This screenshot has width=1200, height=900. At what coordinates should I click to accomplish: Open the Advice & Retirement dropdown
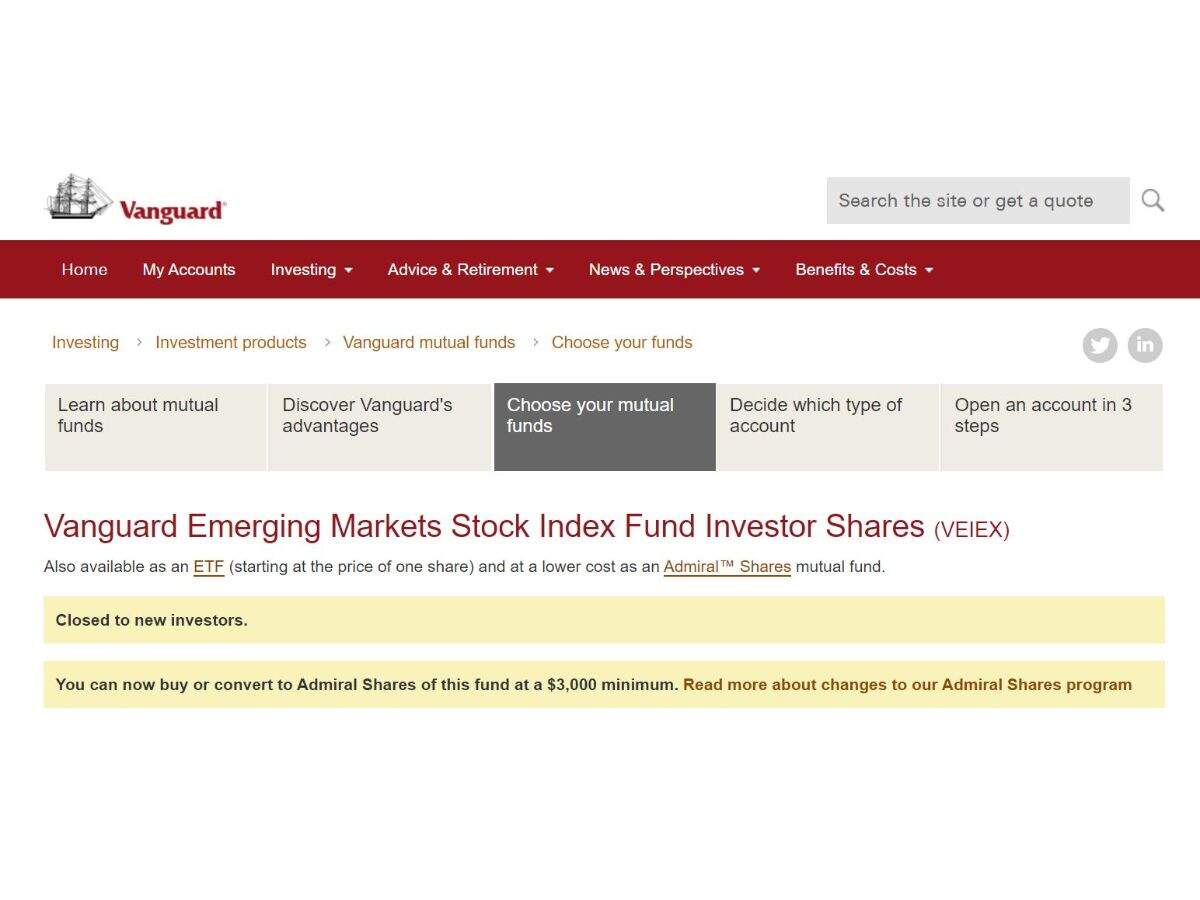click(471, 269)
